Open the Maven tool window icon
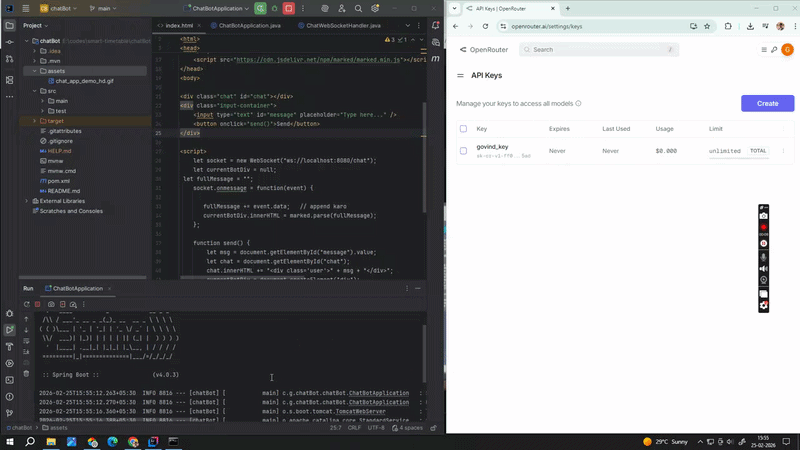The height and width of the screenshot is (450, 800). click(x=435, y=59)
